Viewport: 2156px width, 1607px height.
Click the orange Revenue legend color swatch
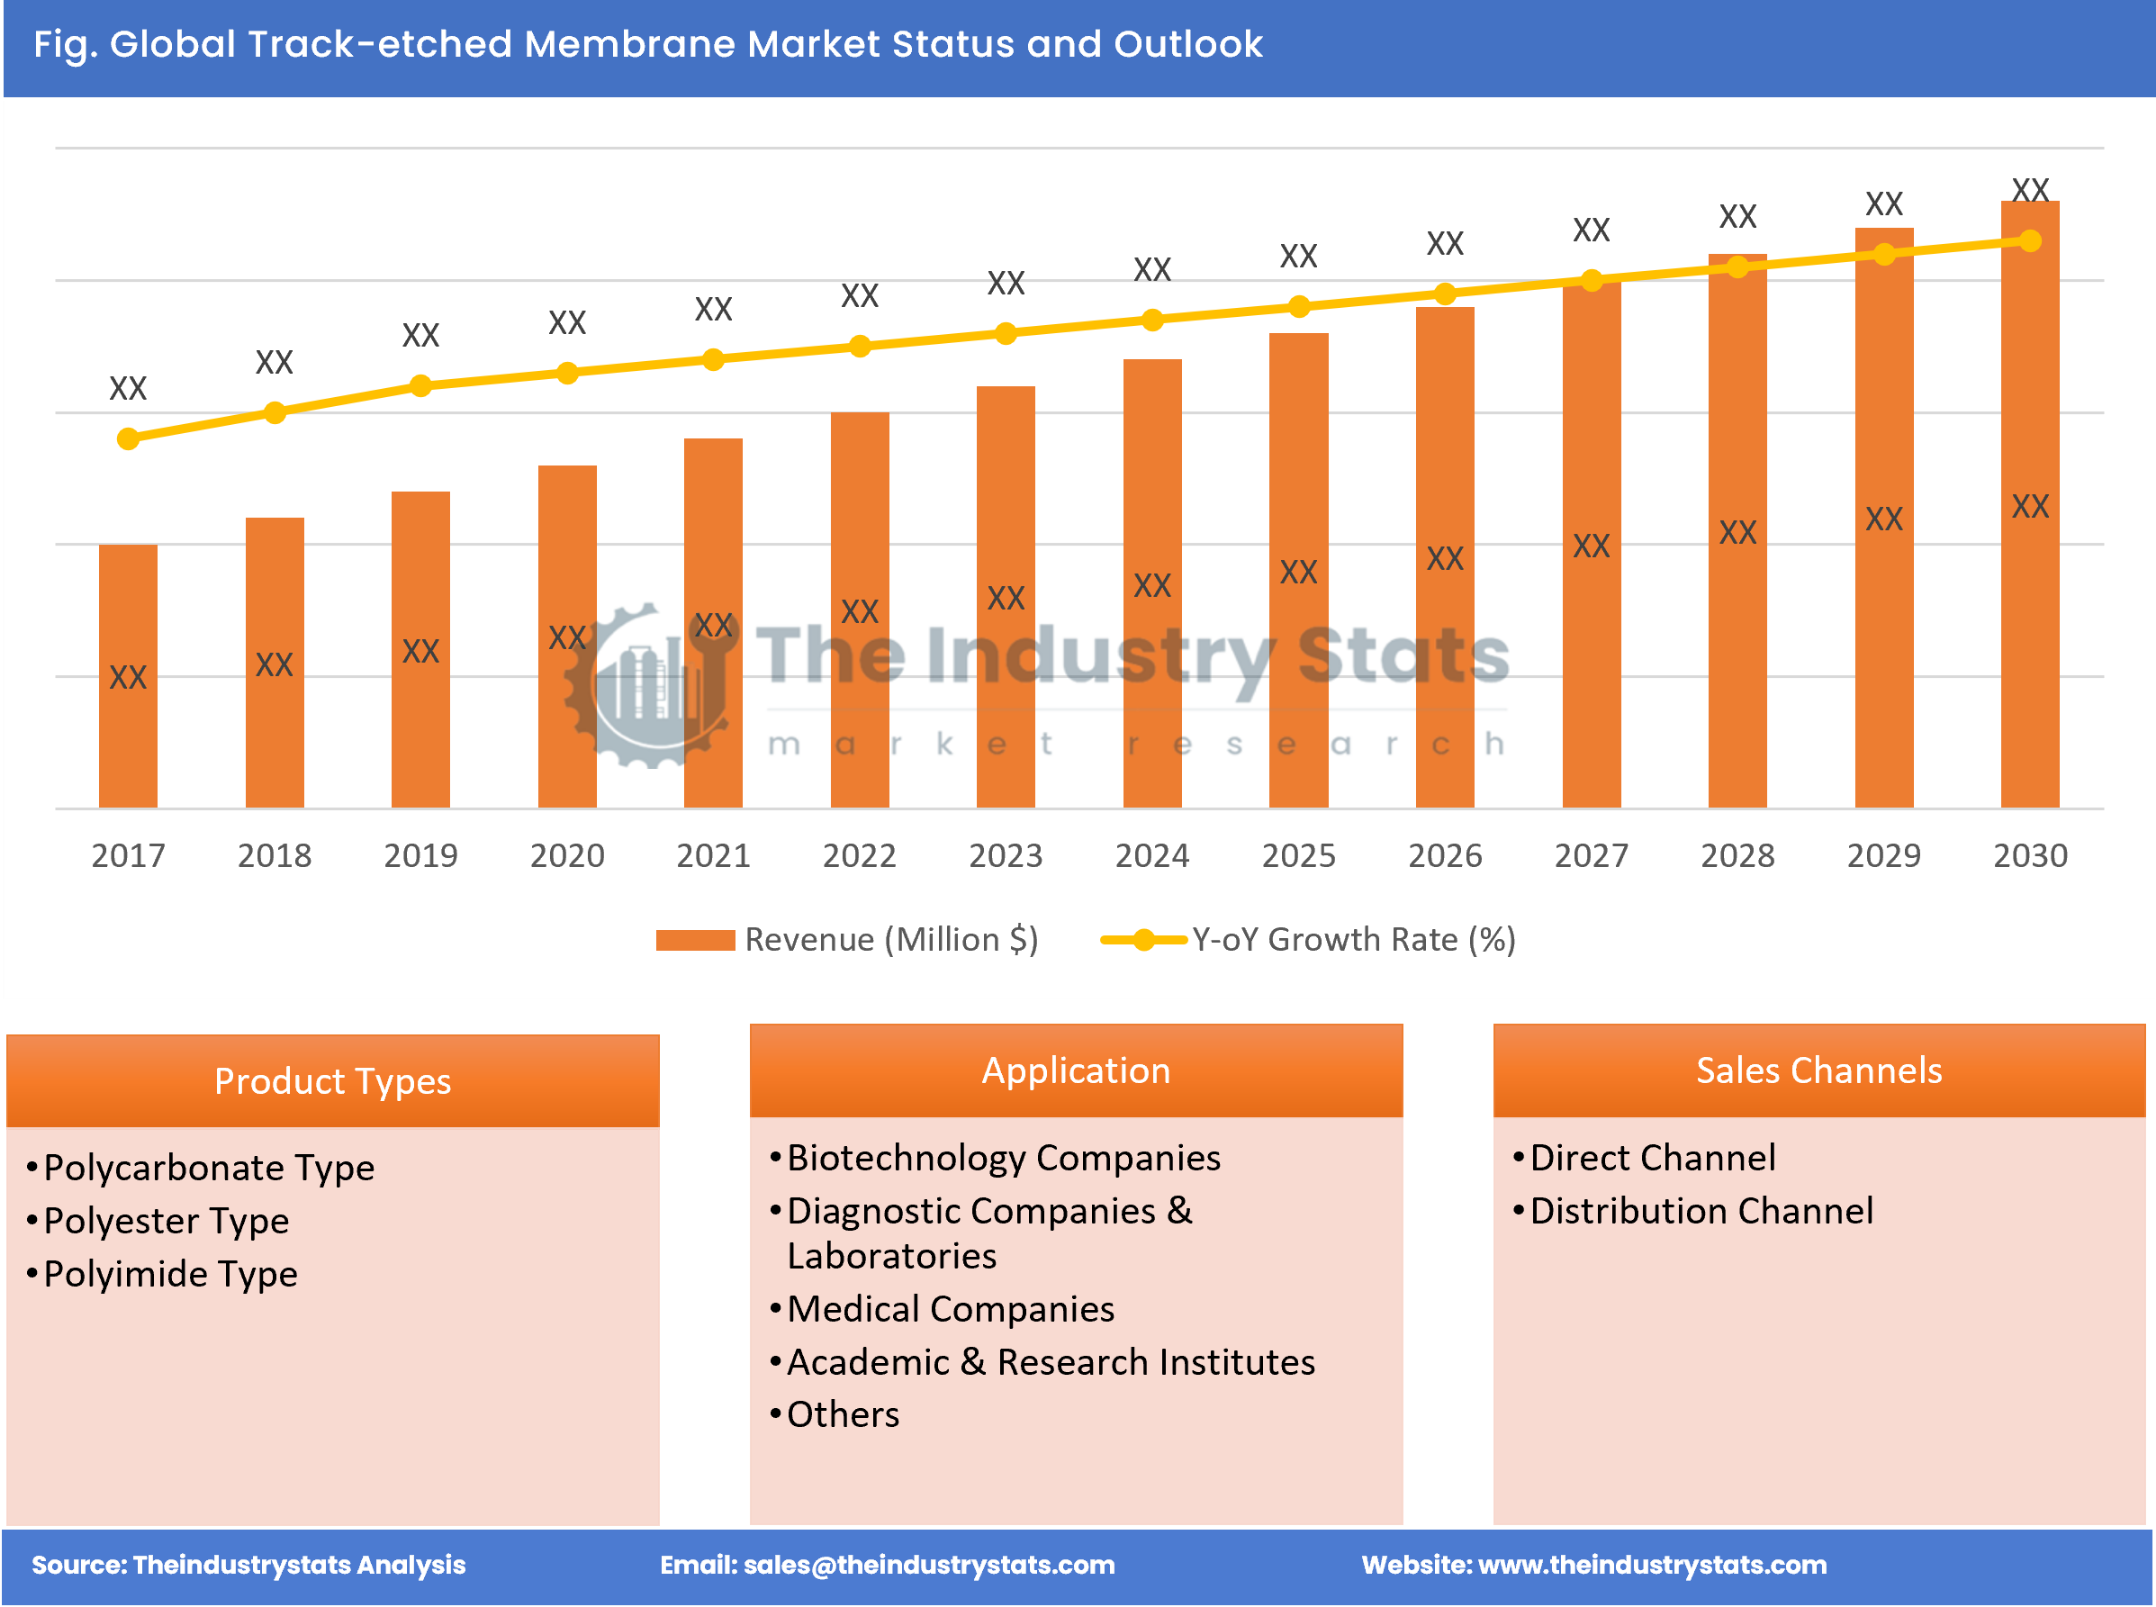[x=694, y=940]
